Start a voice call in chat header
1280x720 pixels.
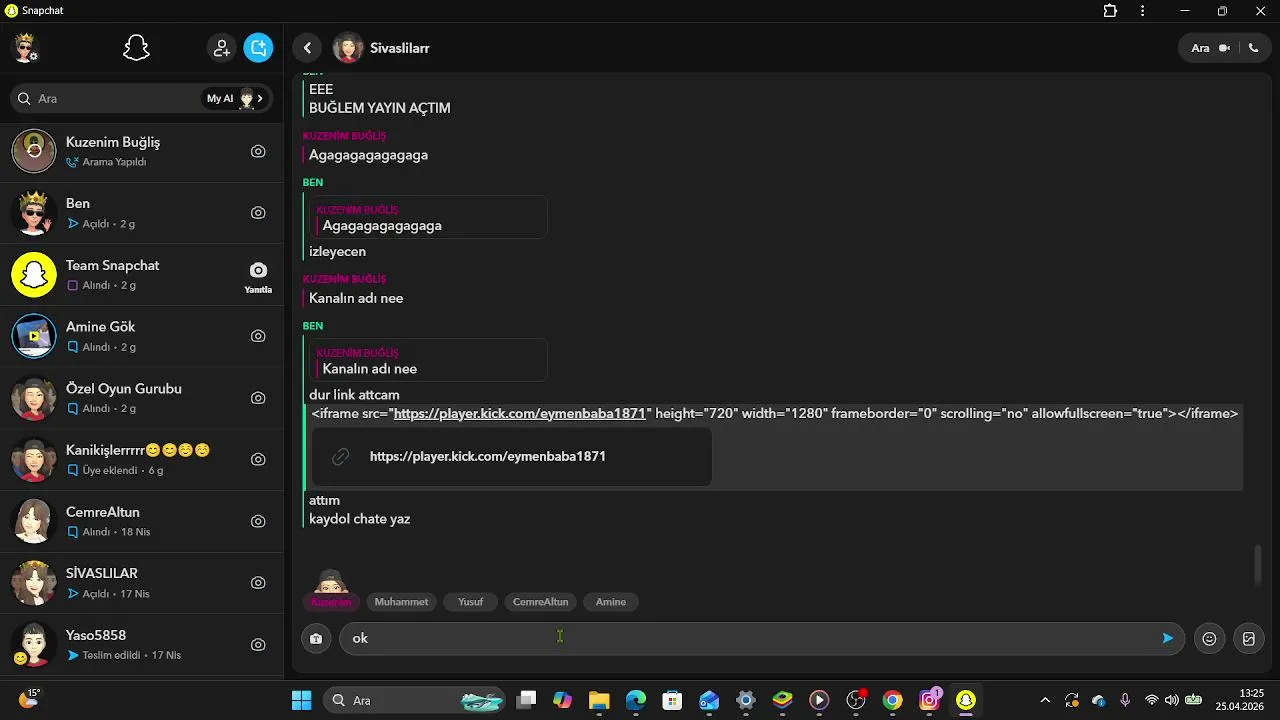1253,48
